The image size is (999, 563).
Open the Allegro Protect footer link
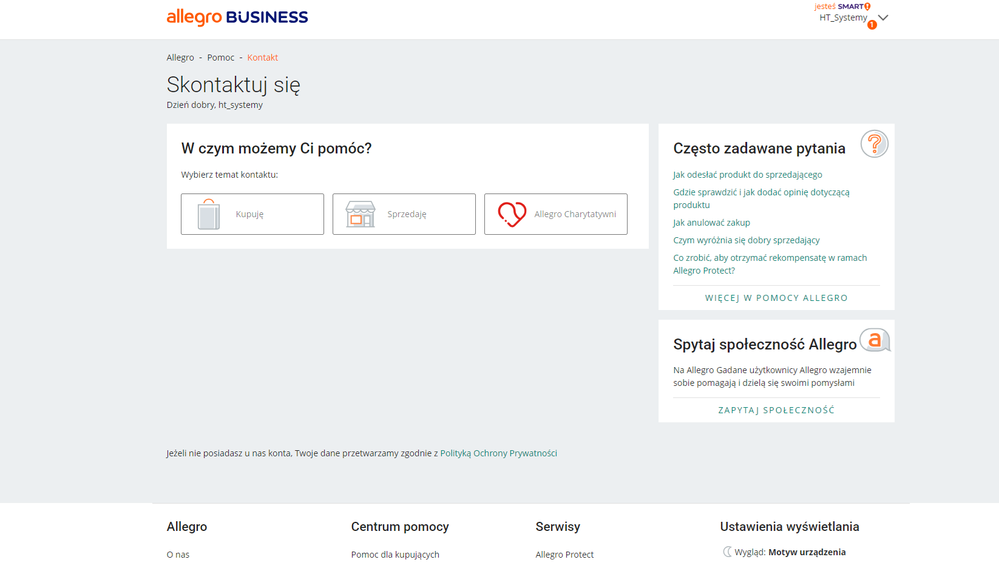pos(565,554)
